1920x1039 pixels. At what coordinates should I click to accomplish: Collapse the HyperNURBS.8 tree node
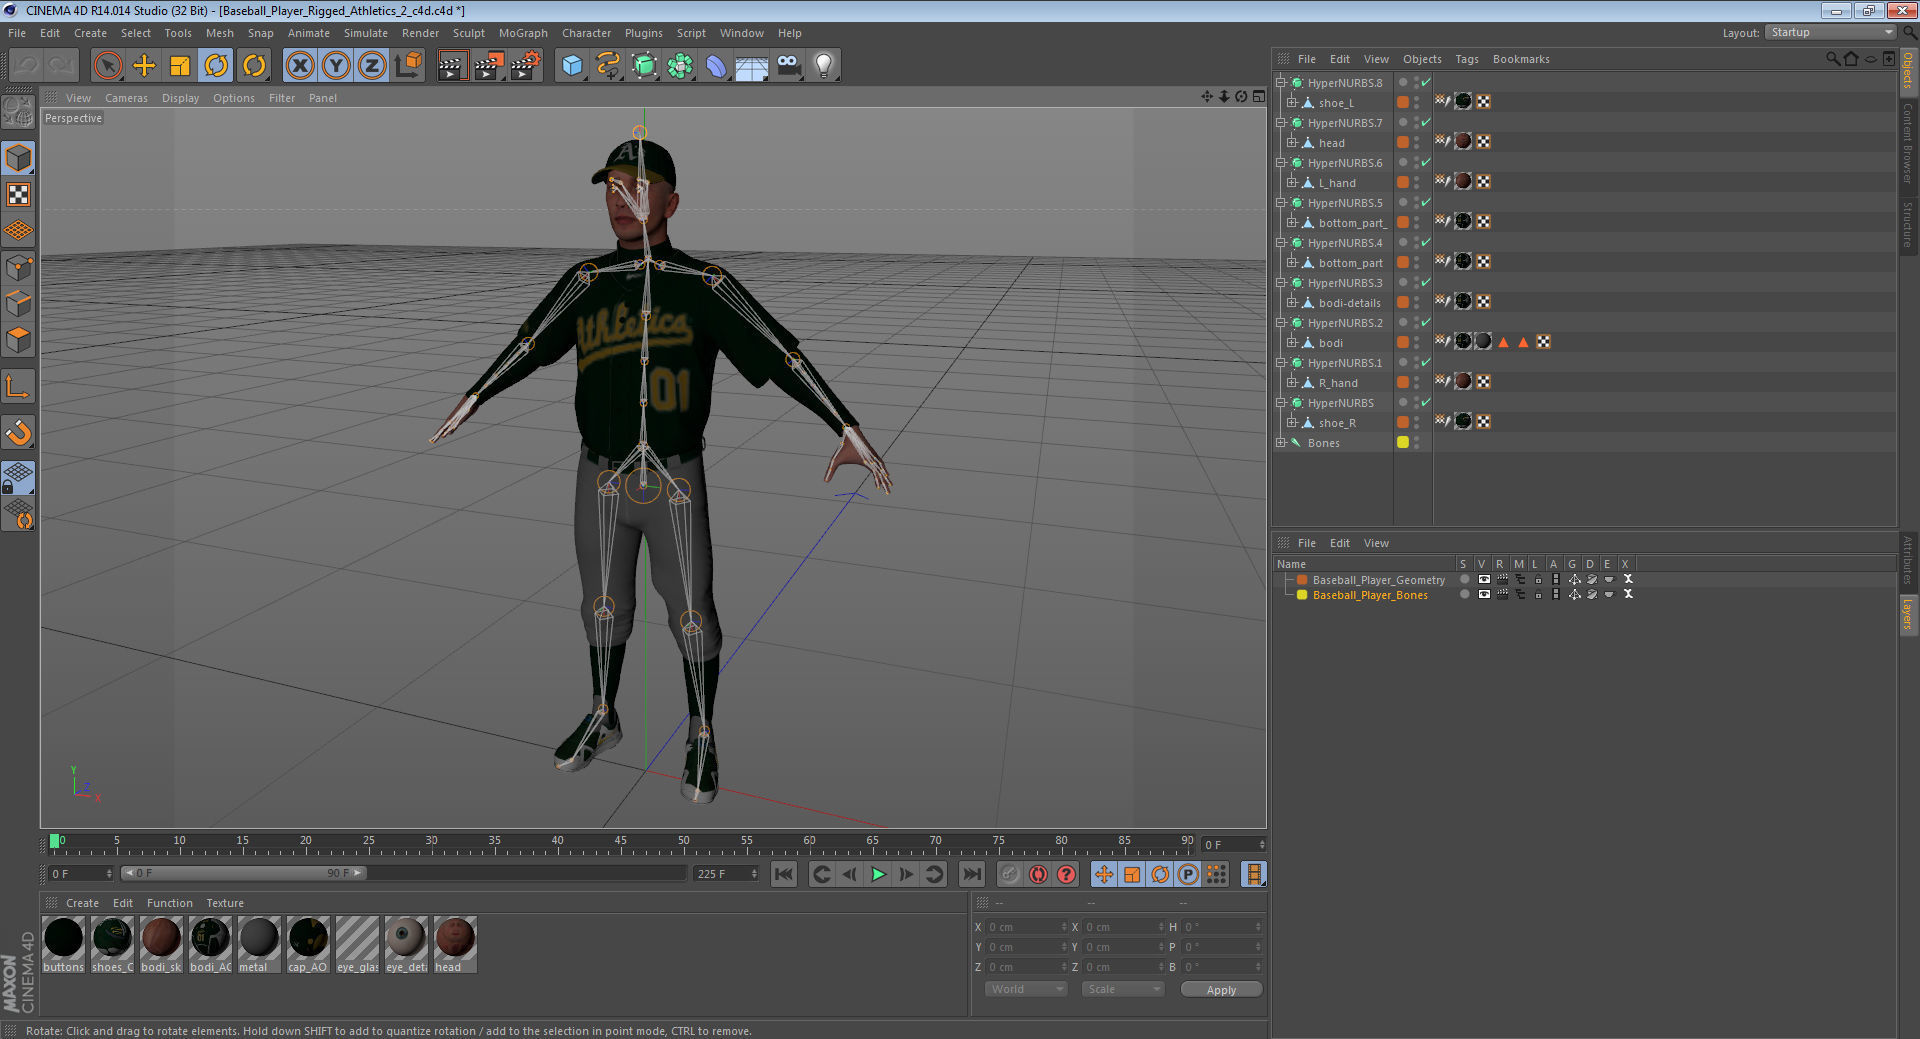1281,83
